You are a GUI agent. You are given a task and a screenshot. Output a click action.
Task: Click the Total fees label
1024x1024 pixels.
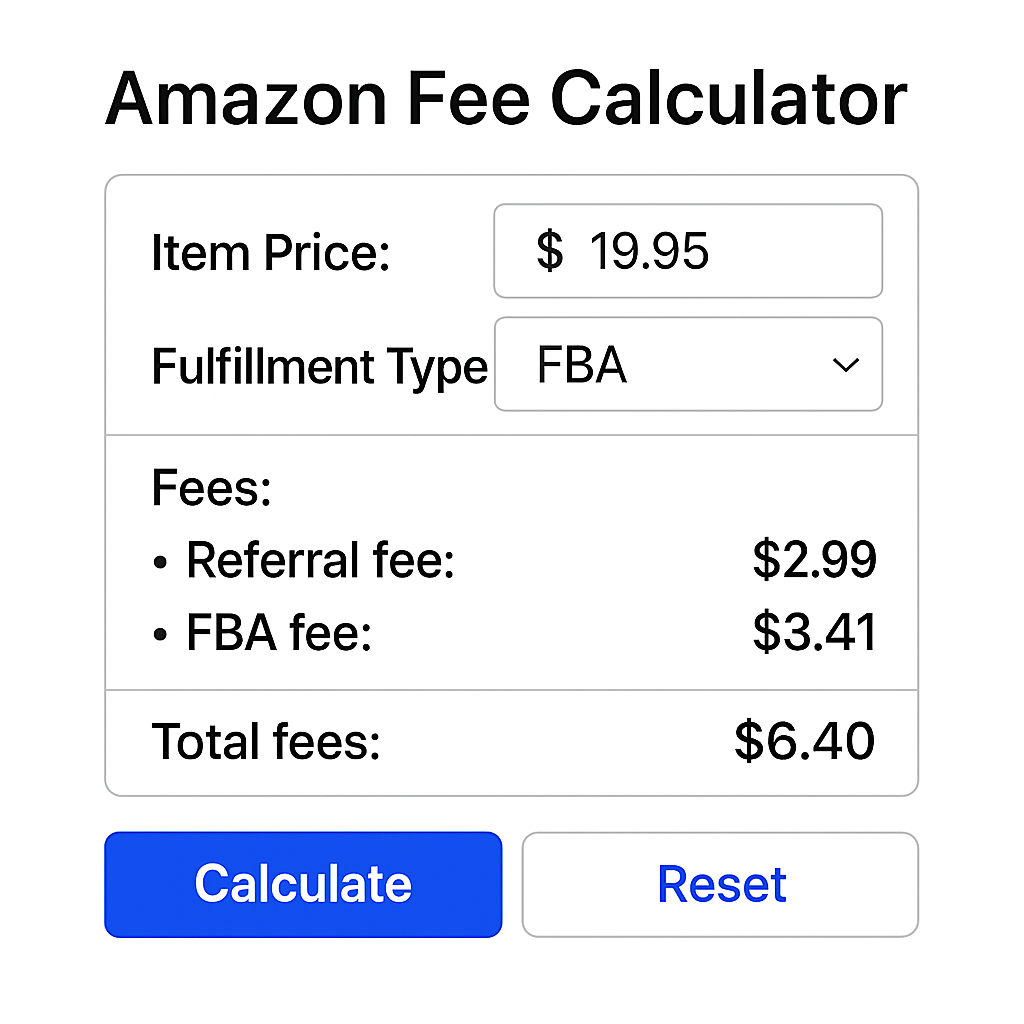coord(266,743)
